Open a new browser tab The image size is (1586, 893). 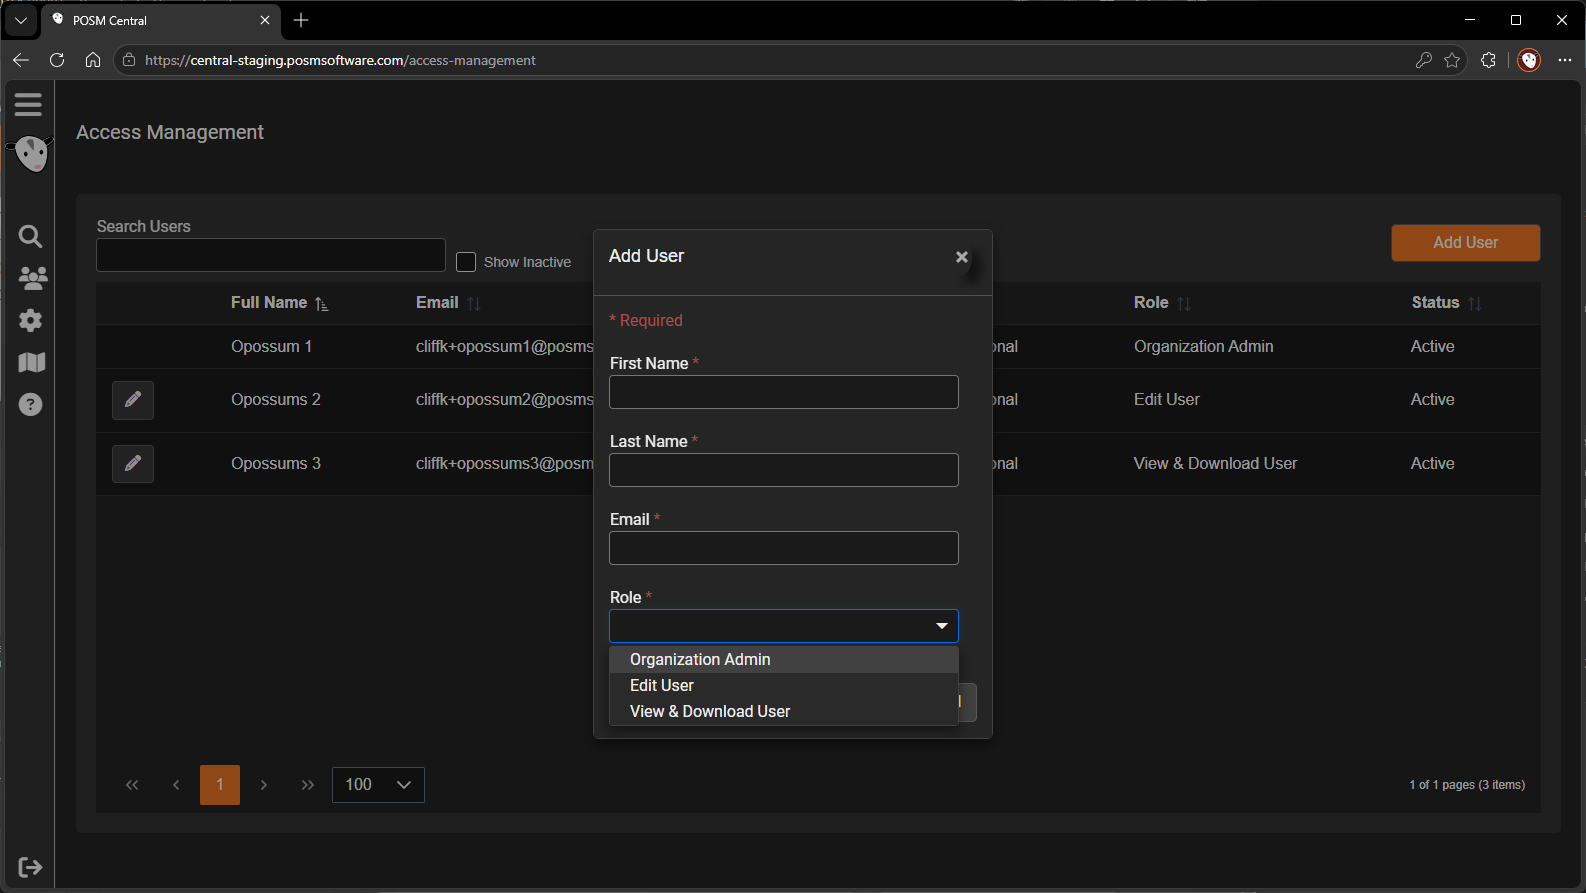click(x=301, y=20)
